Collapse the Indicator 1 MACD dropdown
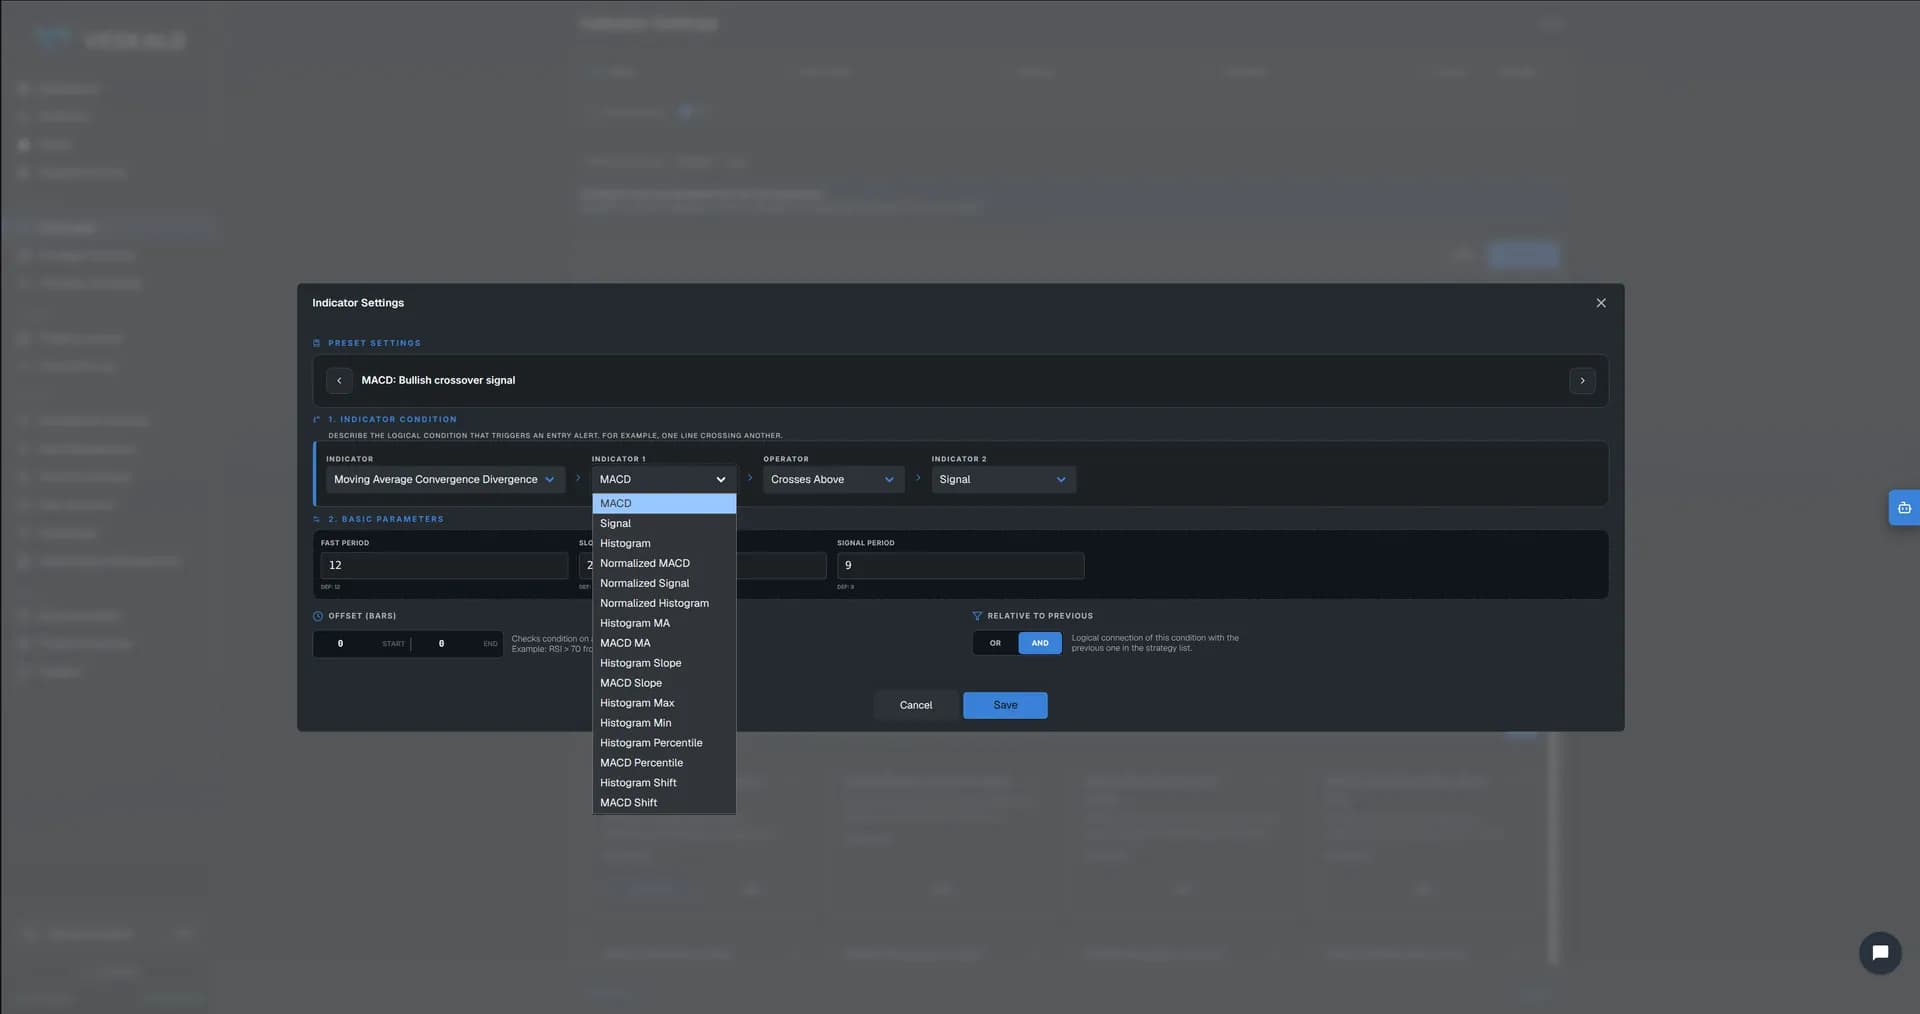The image size is (1920, 1014). [x=664, y=480]
